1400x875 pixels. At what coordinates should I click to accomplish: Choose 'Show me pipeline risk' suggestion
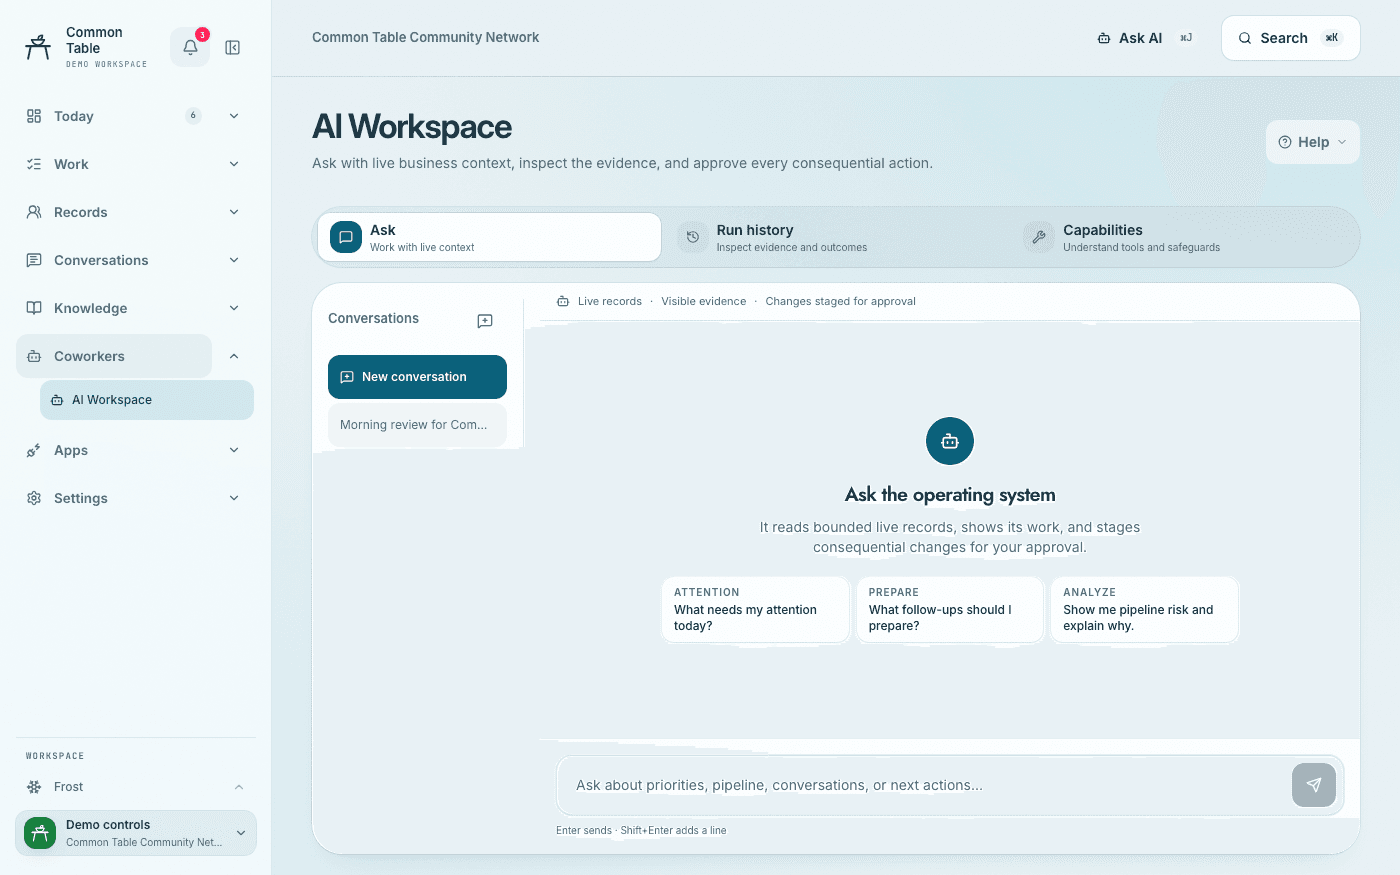[1144, 610]
